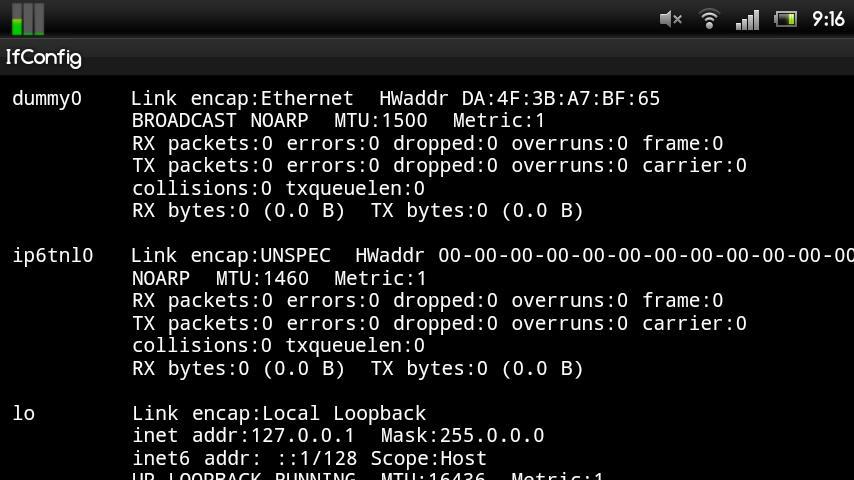Tap the MTU:1460 value for ip6tnl0
854x480 pixels.
point(262,279)
